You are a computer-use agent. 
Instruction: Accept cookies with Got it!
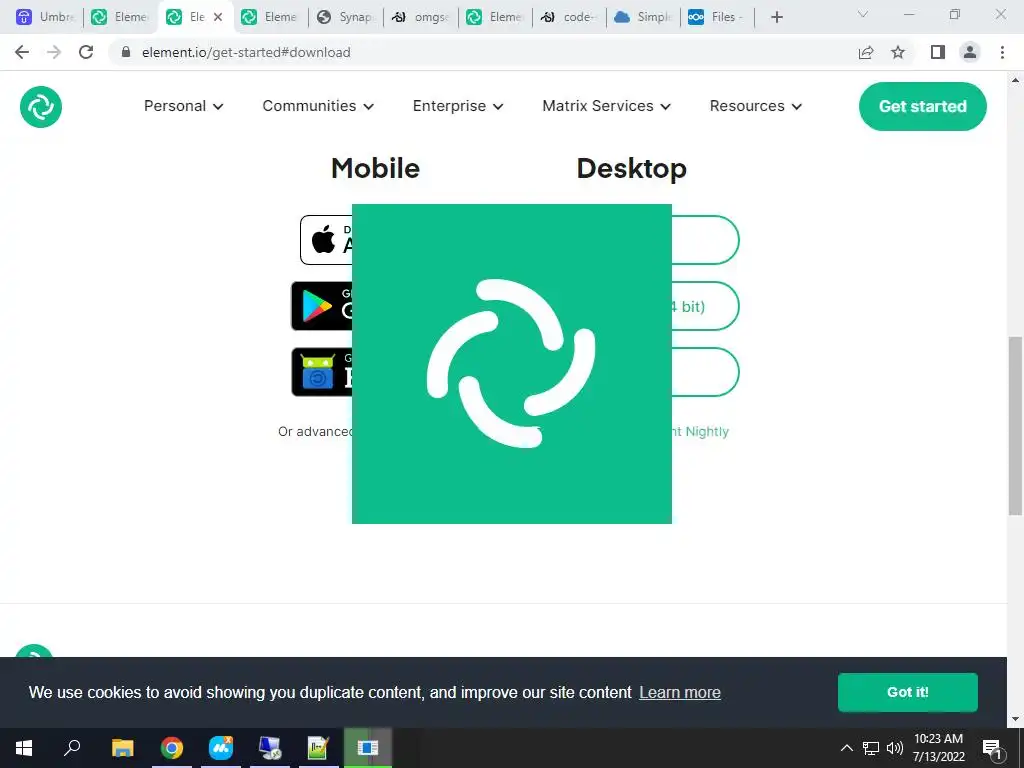(907, 692)
